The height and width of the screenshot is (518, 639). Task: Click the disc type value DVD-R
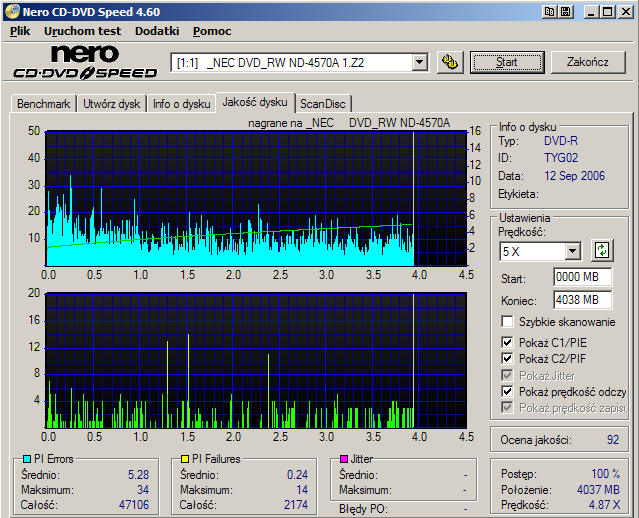(x=561, y=141)
